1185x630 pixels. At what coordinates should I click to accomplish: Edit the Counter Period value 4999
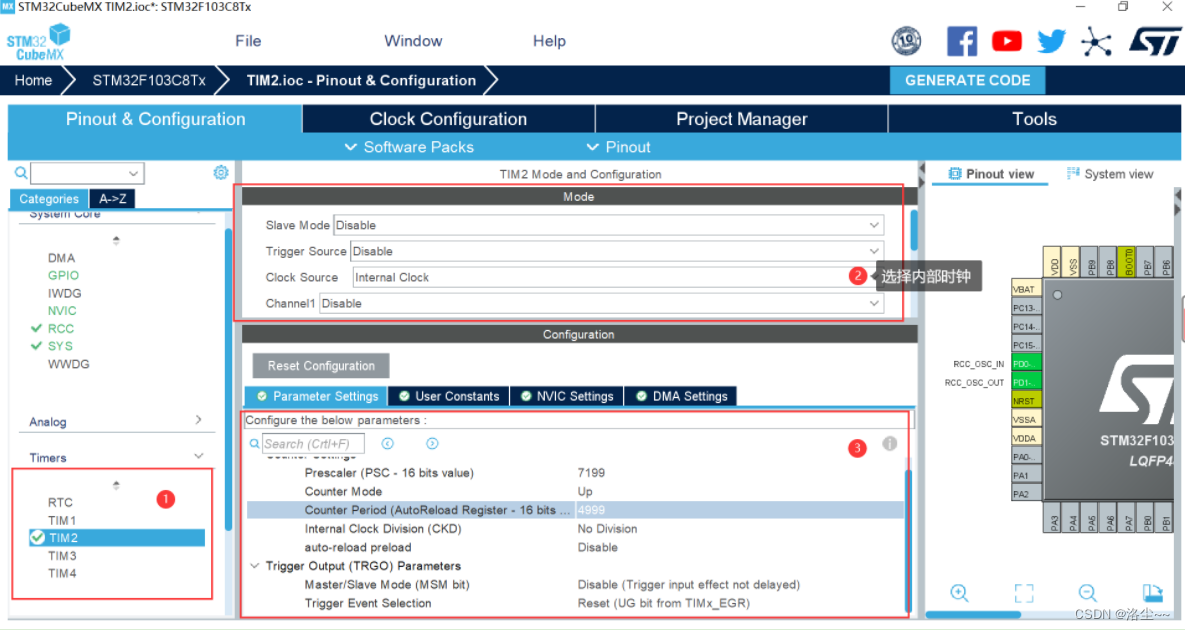pyautogui.click(x=591, y=511)
